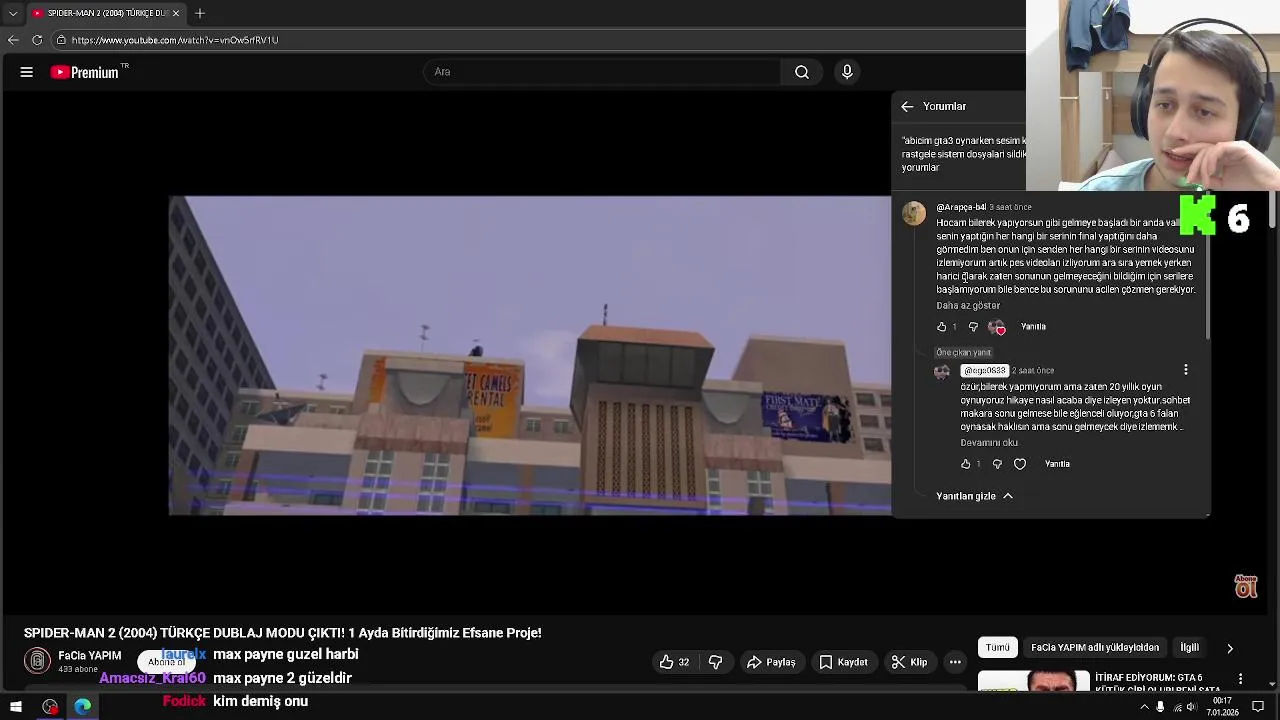Reply to @ags0683 with Yanıtla
Screen dimensions: 1280x720
click(x=1057, y=464)
